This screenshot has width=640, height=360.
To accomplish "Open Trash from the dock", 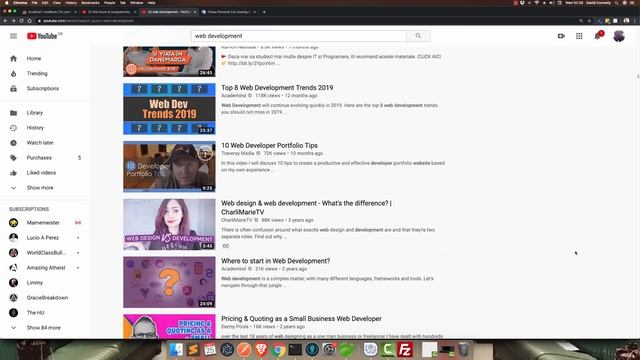I will tap(464, 349).
